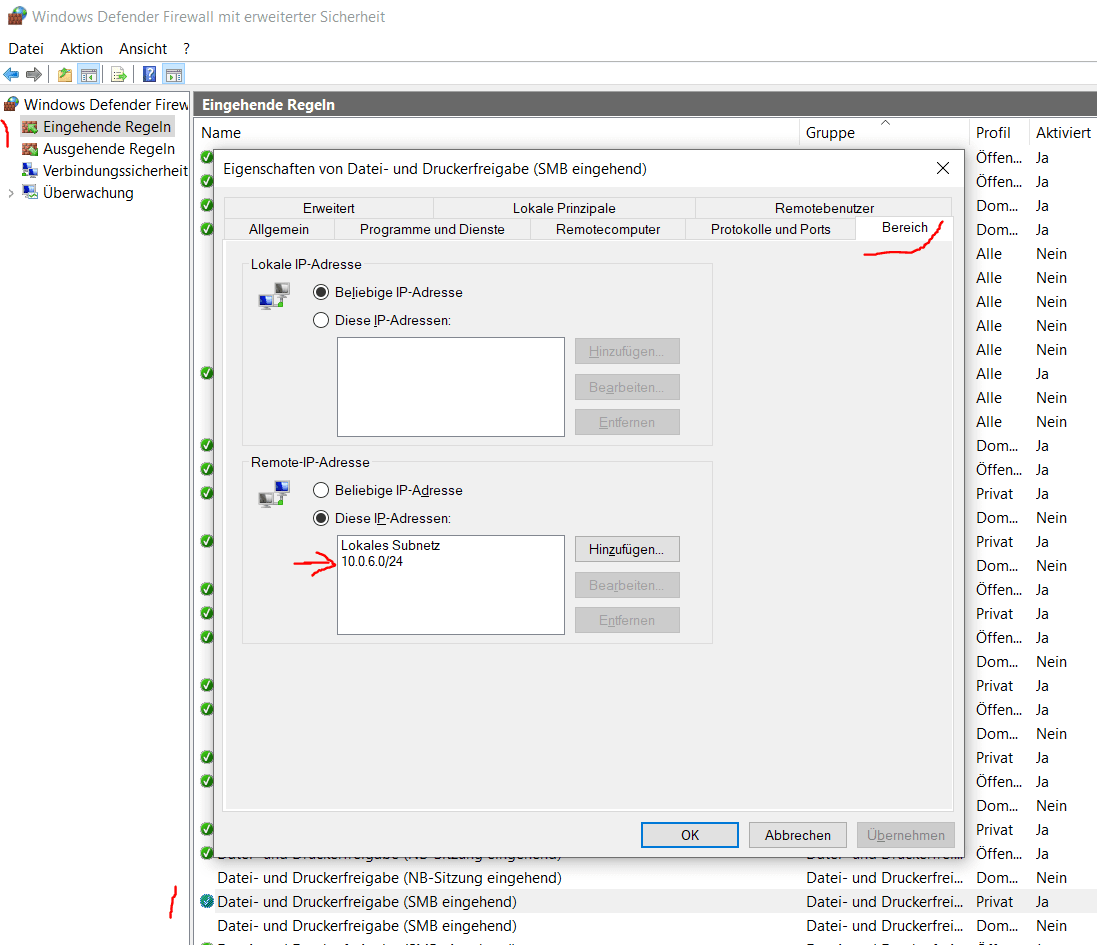Viewport: 1097px width, 945px height.
Task: Click the Abbrechen button
Action: 798,835
